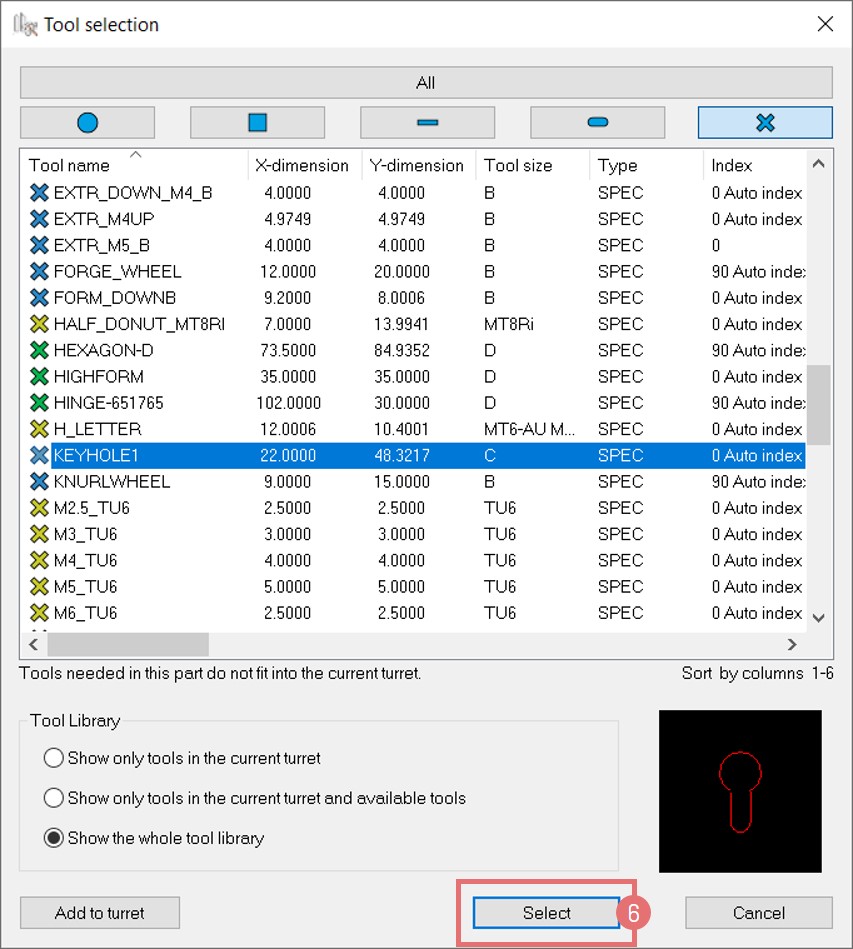Select Show the whole tool library
The width and height of the screenshot is (853, 949).
coord(54,838)
